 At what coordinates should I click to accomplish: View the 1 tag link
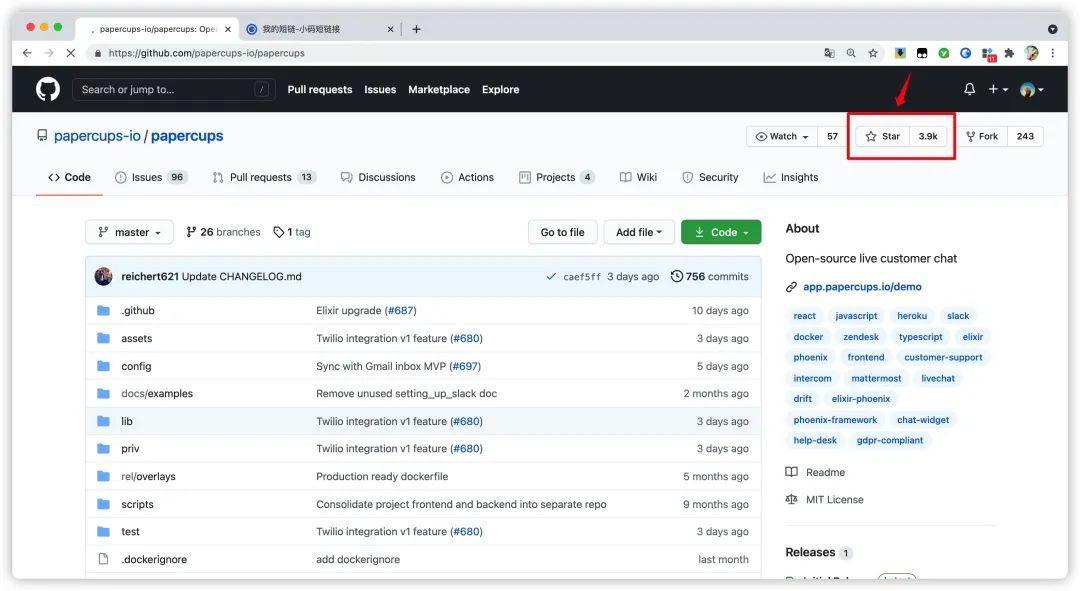click(x=292, y=232)
